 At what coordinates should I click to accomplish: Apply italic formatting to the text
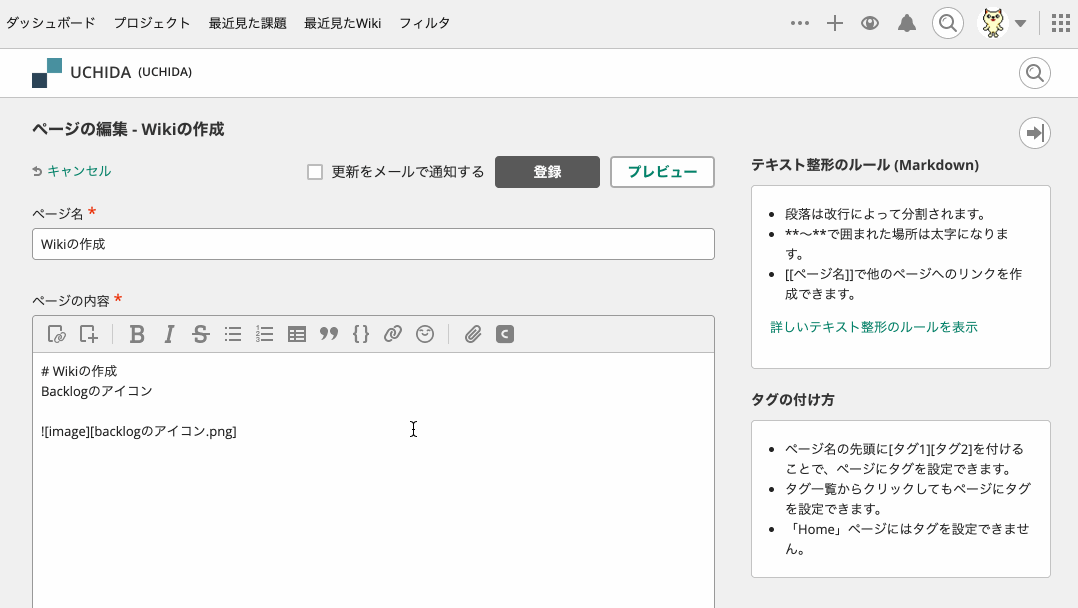coord(169,334)
